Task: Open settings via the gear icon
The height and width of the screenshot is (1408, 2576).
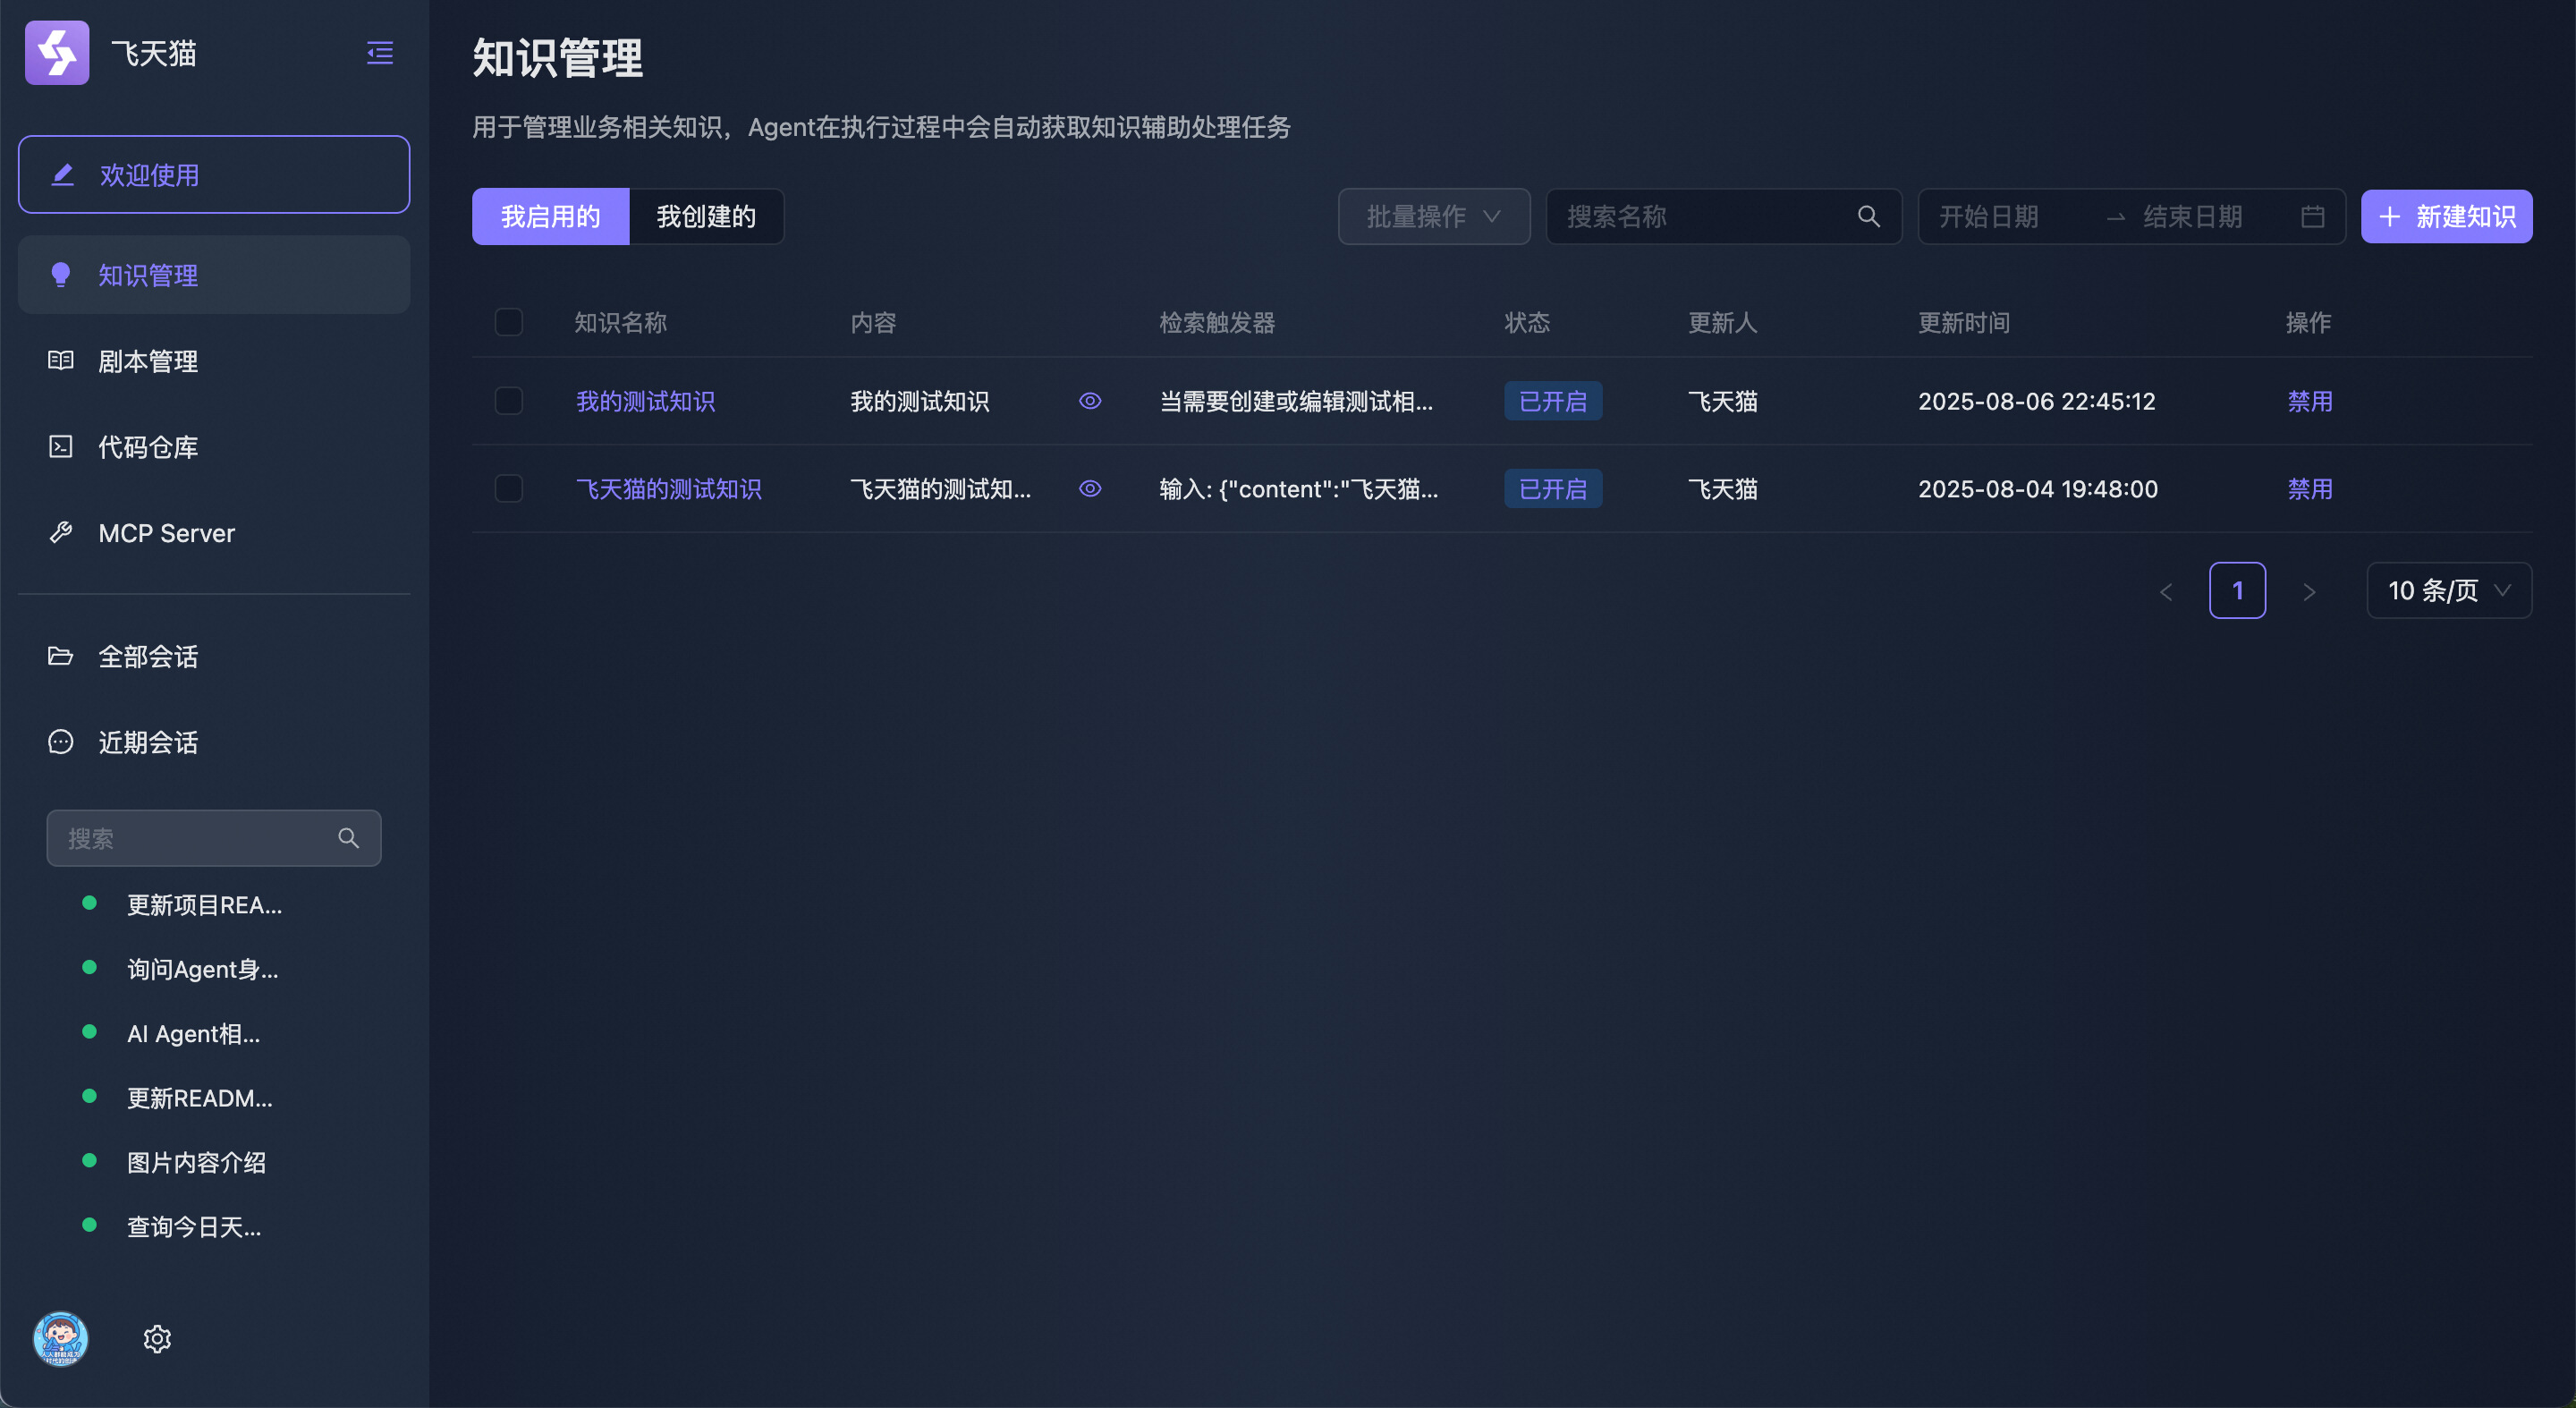Action: 157,1338
